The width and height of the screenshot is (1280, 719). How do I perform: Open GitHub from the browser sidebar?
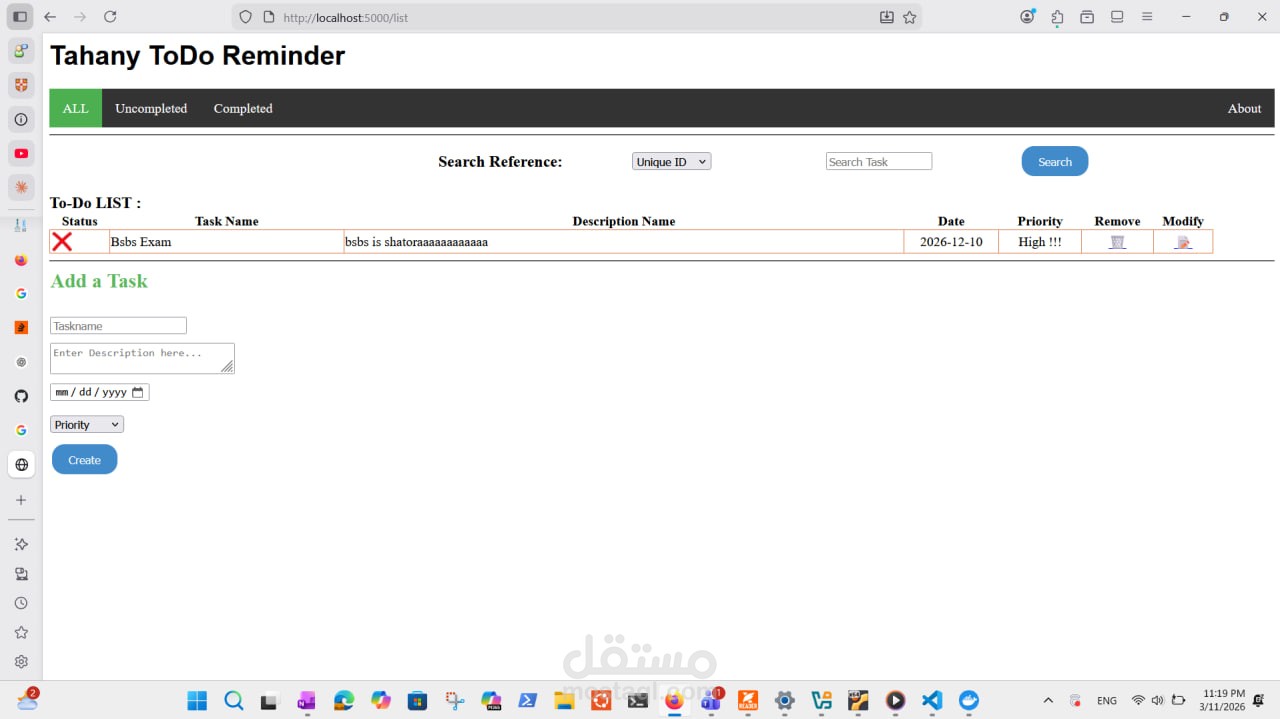pos(21,396)
